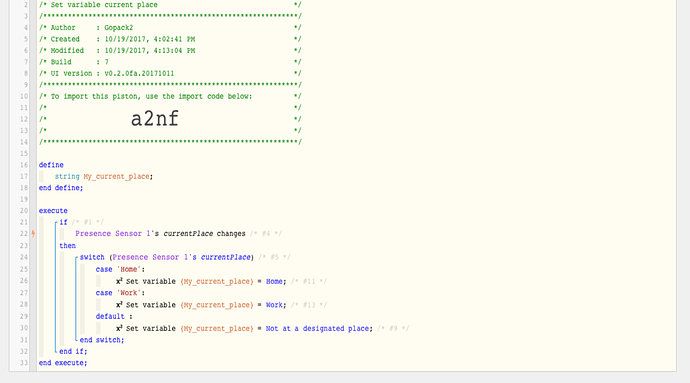
Task: Click Set variable equals Home statement
Action: [201, 281]
